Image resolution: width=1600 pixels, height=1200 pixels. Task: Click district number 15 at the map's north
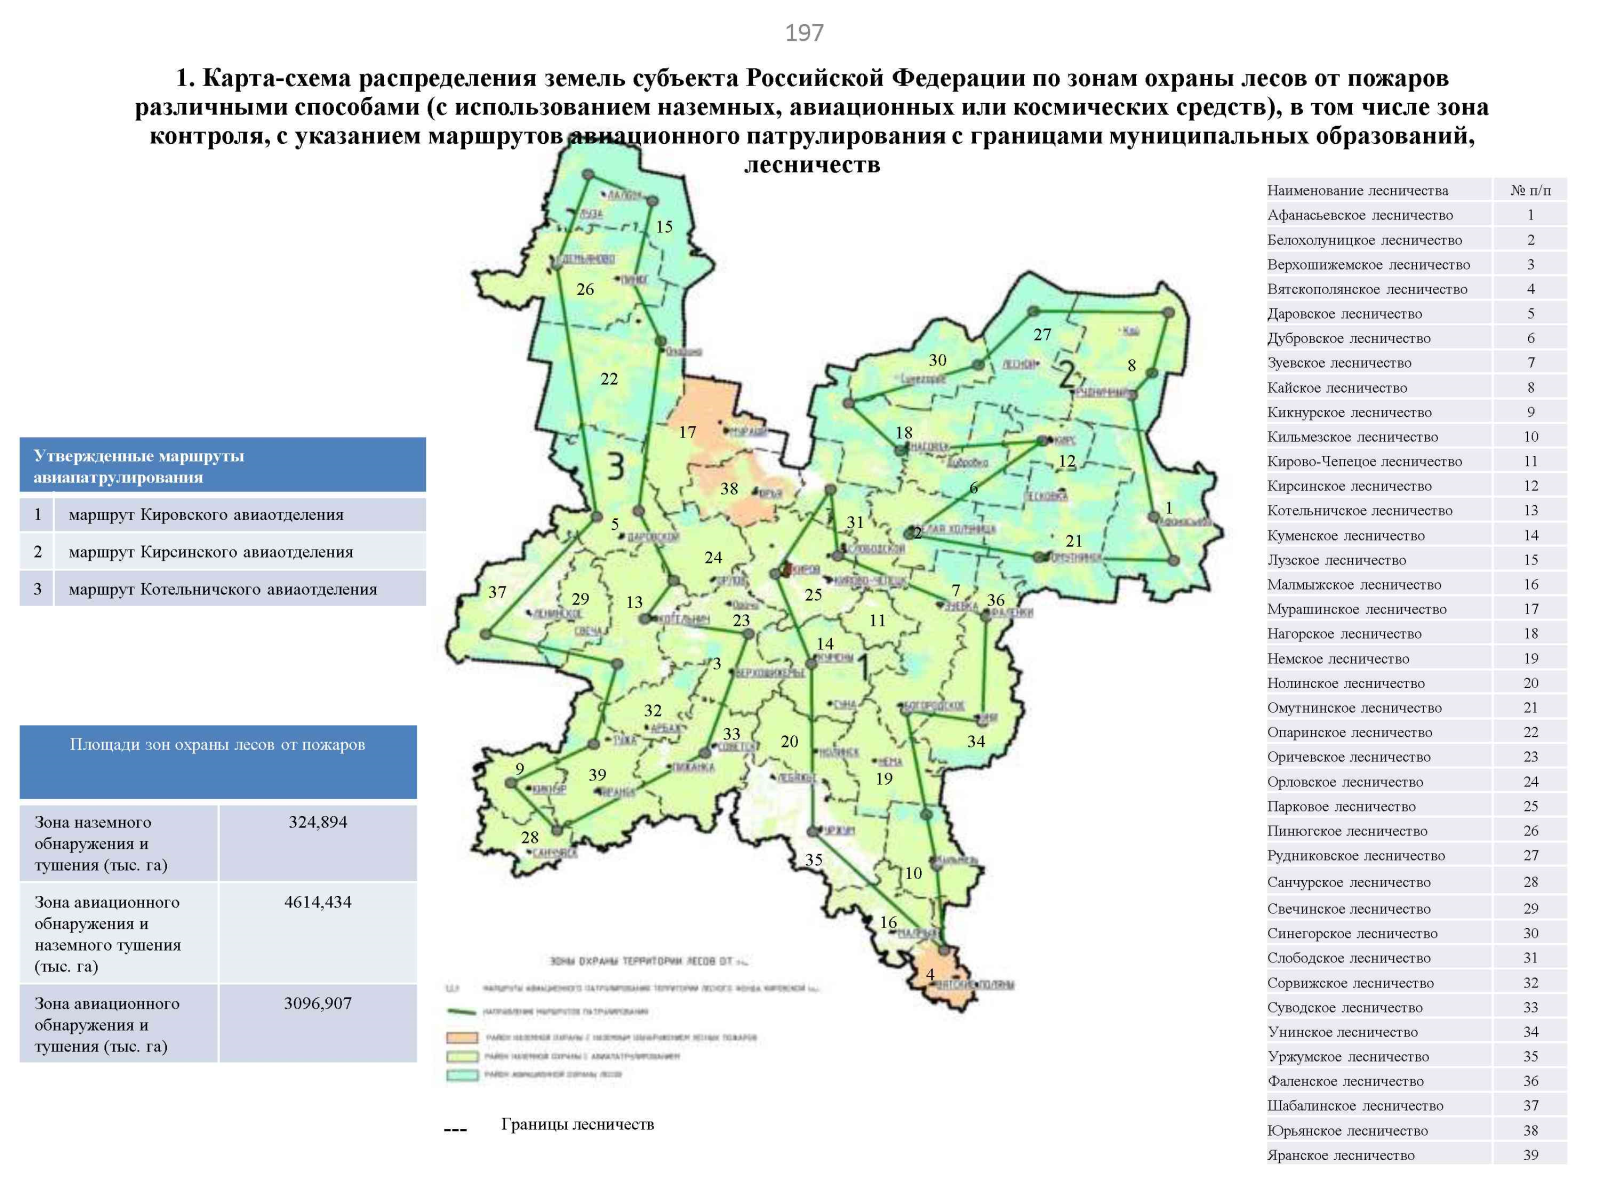[x=664, y=227]
